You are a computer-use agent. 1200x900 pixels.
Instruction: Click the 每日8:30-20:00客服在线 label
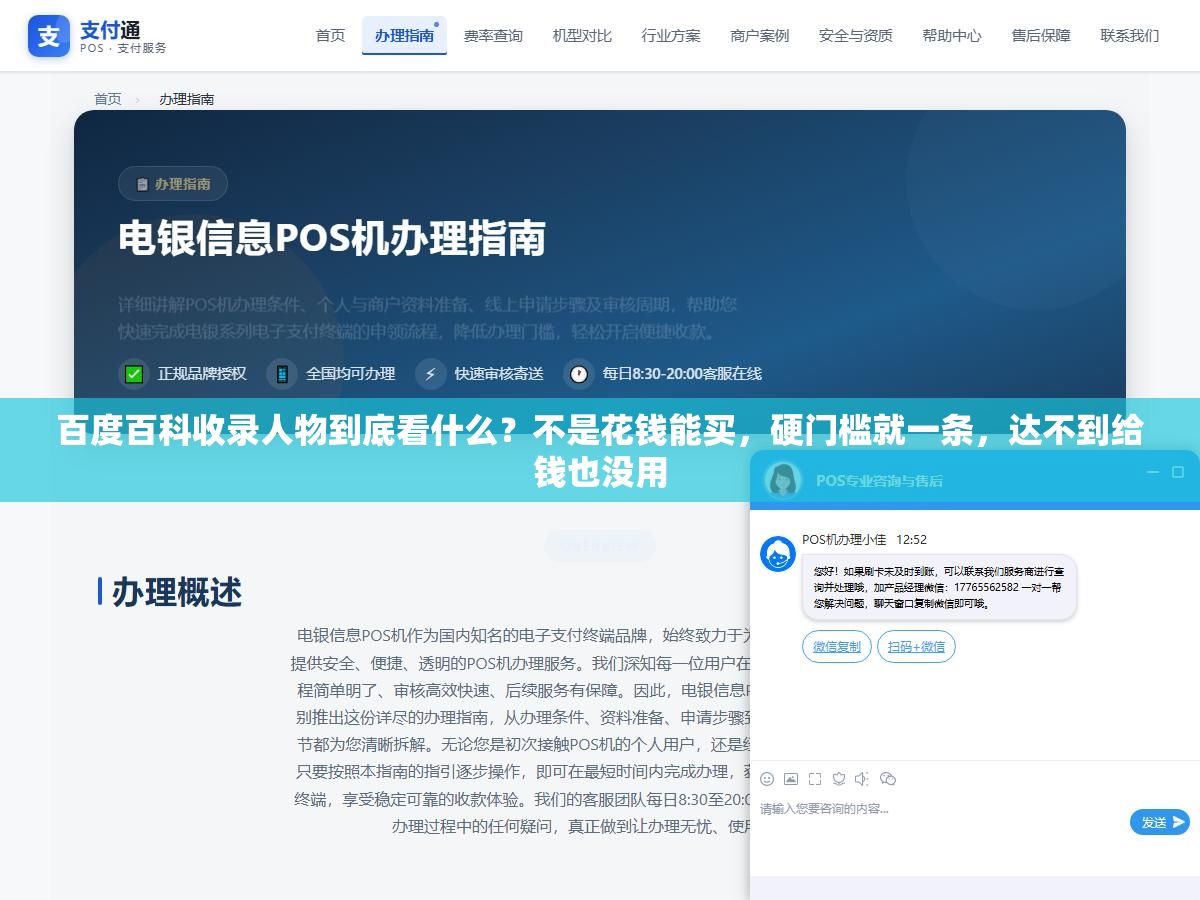[x=682, y=373]
